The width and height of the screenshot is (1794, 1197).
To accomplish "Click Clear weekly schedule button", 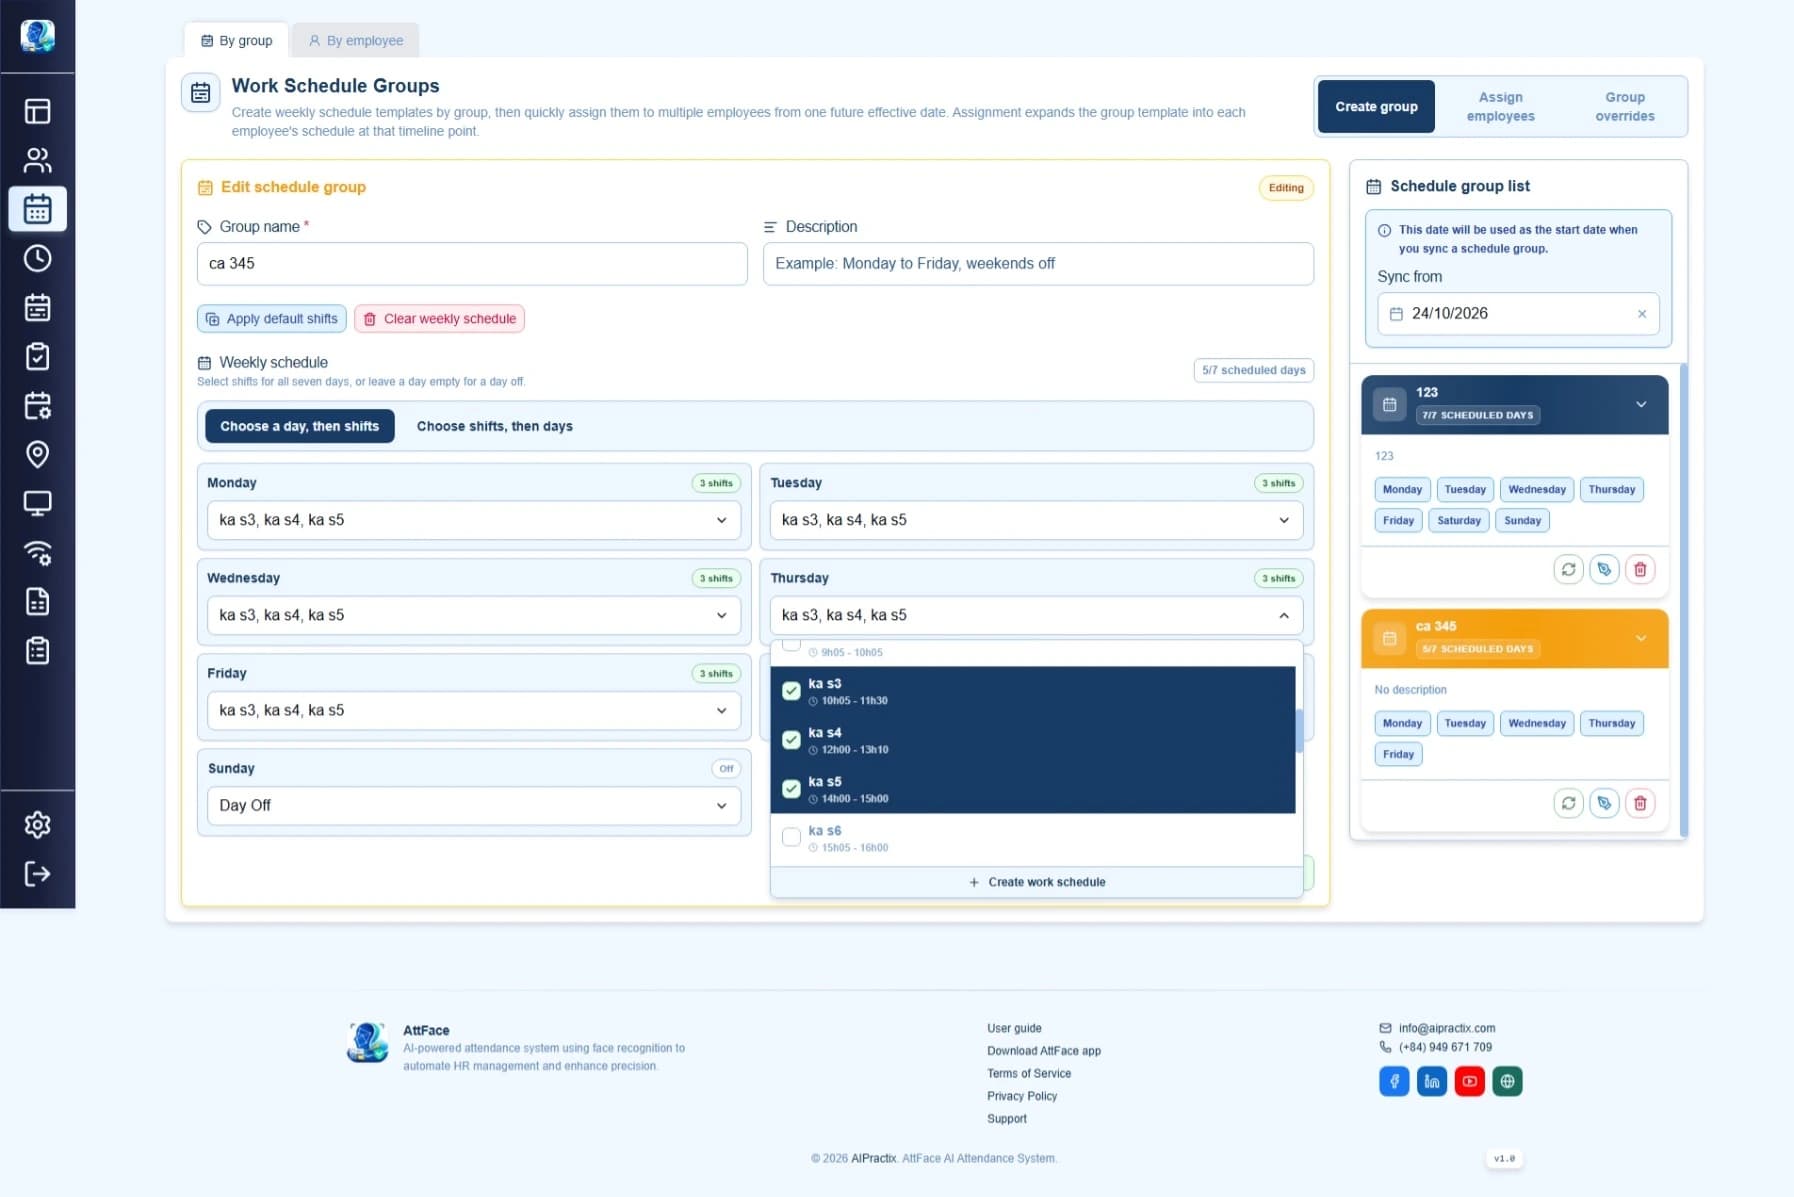I will click(x=439, y=319).
